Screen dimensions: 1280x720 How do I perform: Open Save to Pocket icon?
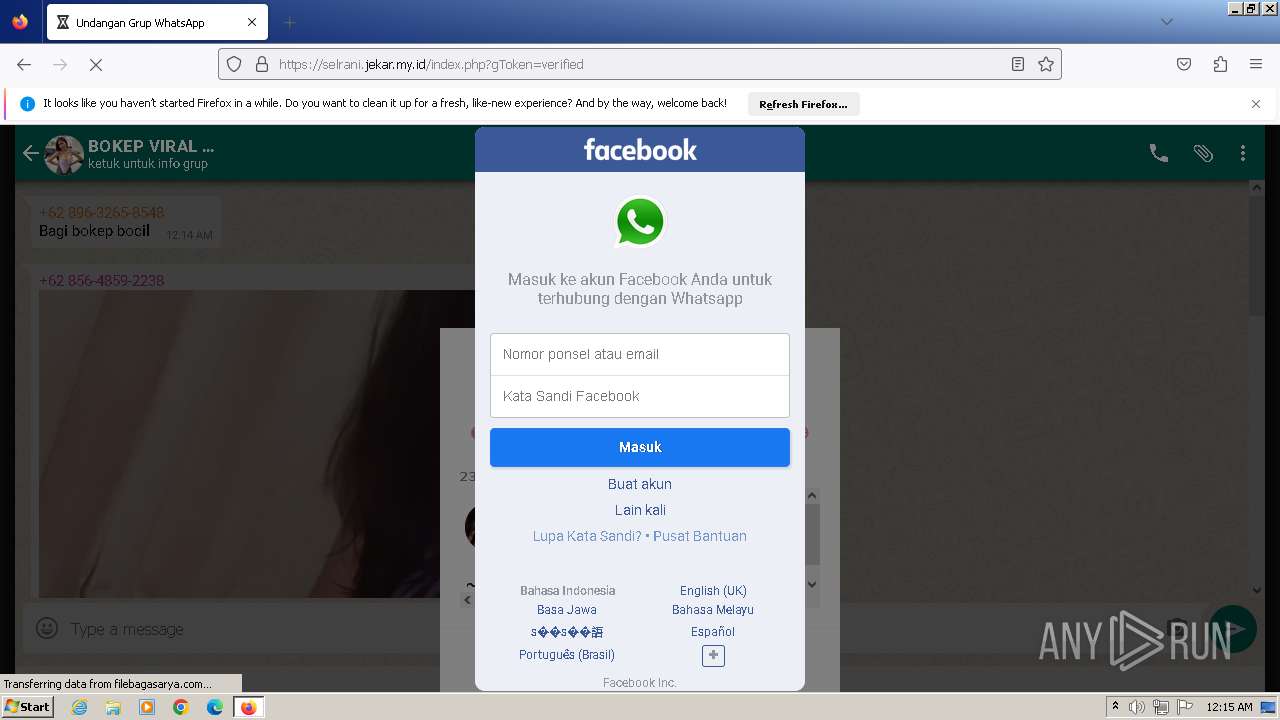pyautogui.click(x=1184, y=64)
